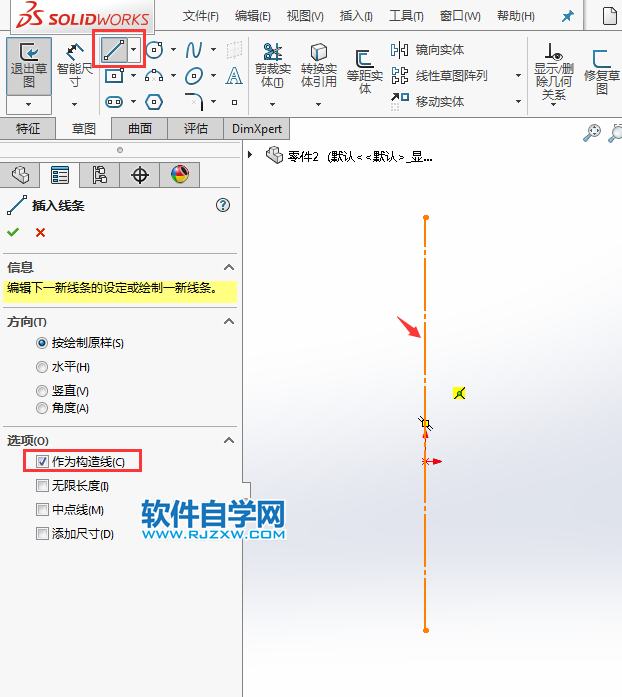The width and height of the screenshot is (622, 697).
Task: Open the Rectangle tool dropdown arrow
Action: click(x=133, y=76)
